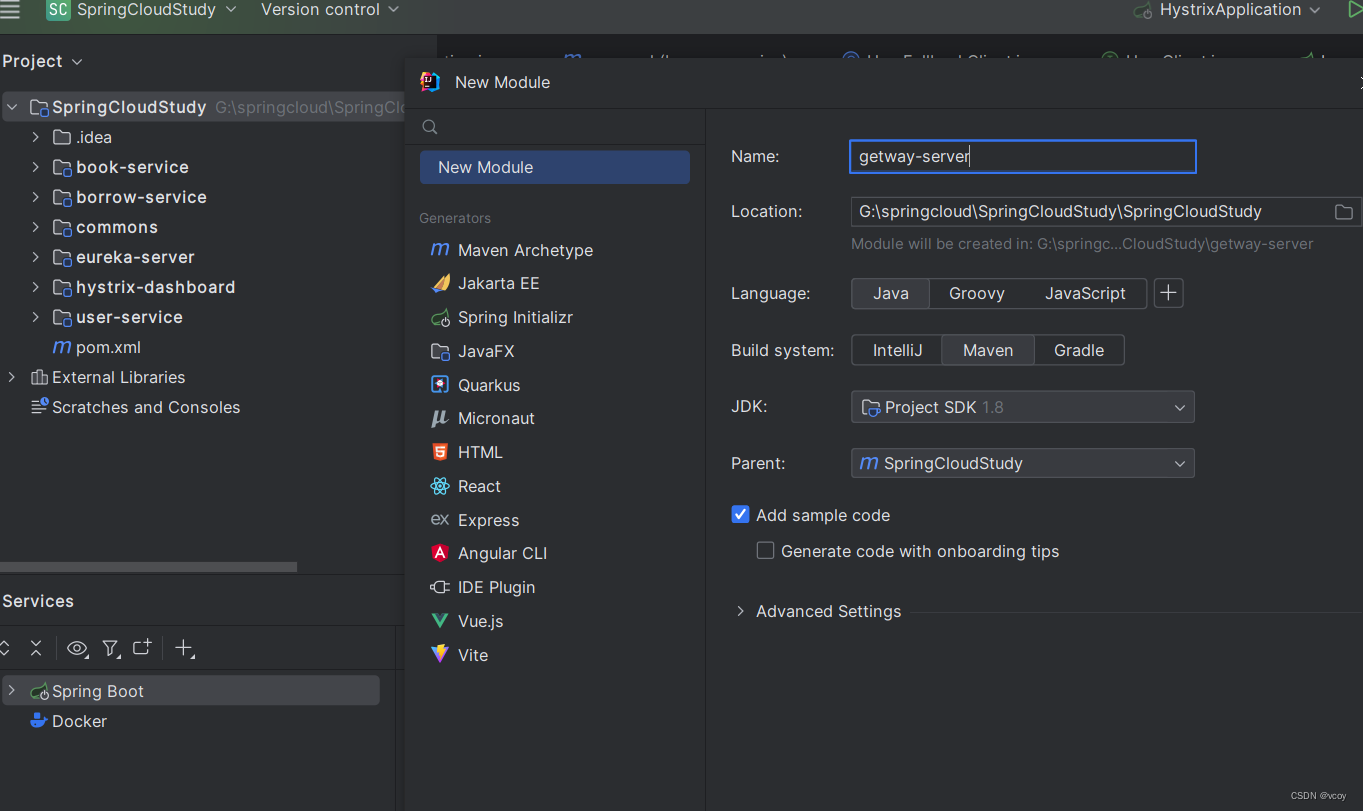Pick the Quarkus generator icon
1363x811 pixels.
coord(440,385)
